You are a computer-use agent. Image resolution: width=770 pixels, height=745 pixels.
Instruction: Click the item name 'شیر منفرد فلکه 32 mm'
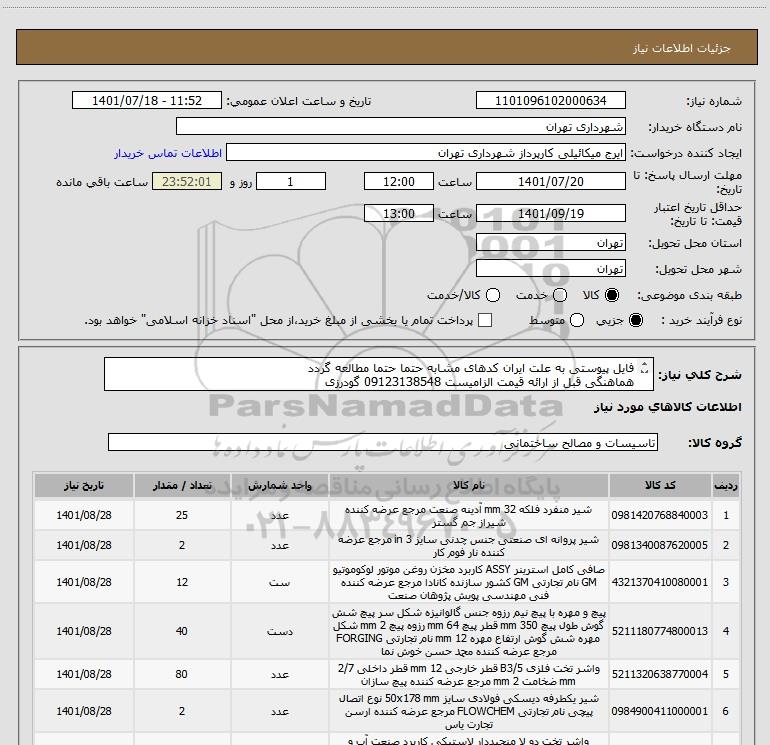[468, 516]
